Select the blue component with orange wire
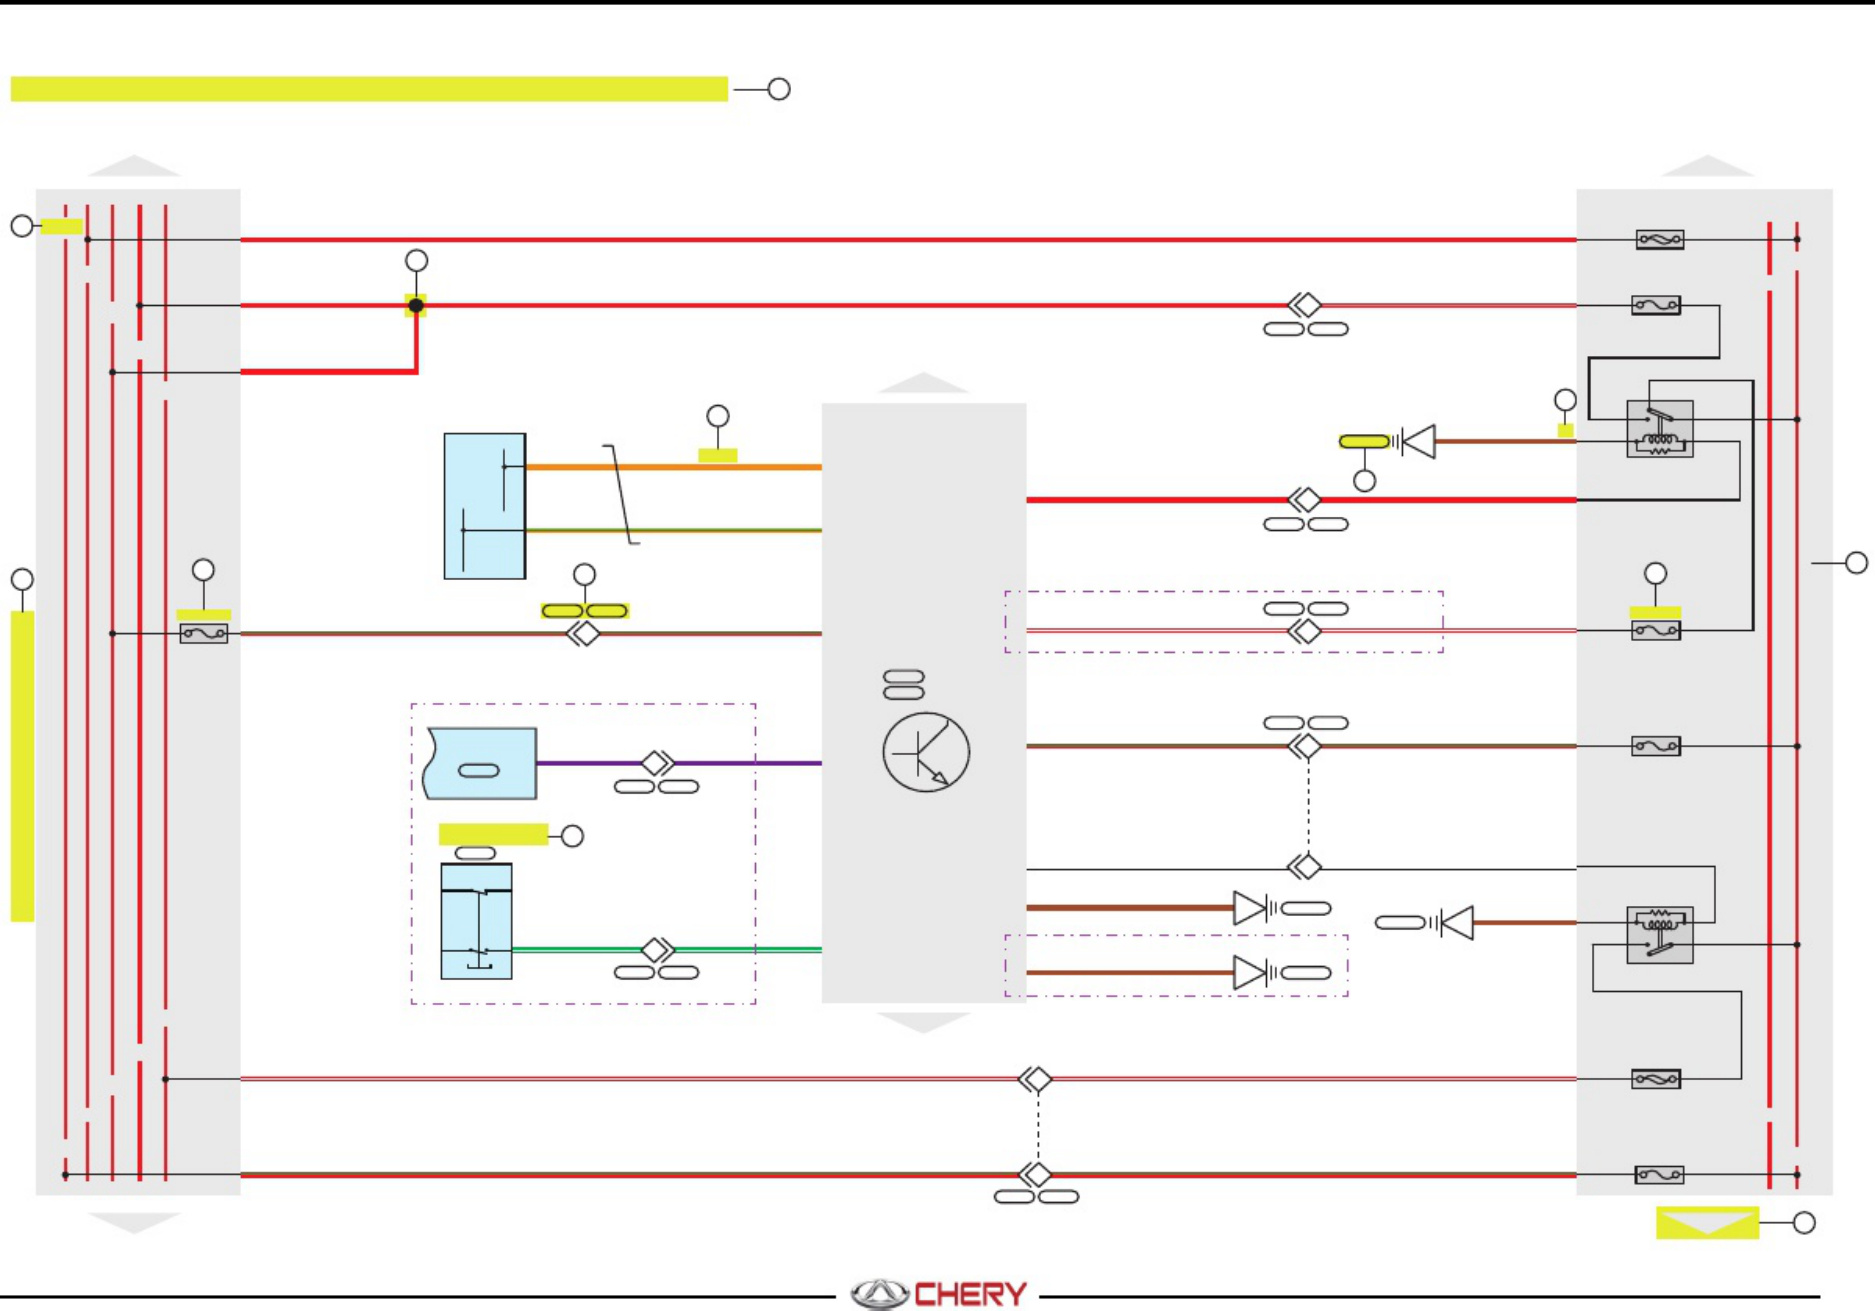Image resolution: width=1875 pixels, height=1311 pixels. [x=485, y=506]
